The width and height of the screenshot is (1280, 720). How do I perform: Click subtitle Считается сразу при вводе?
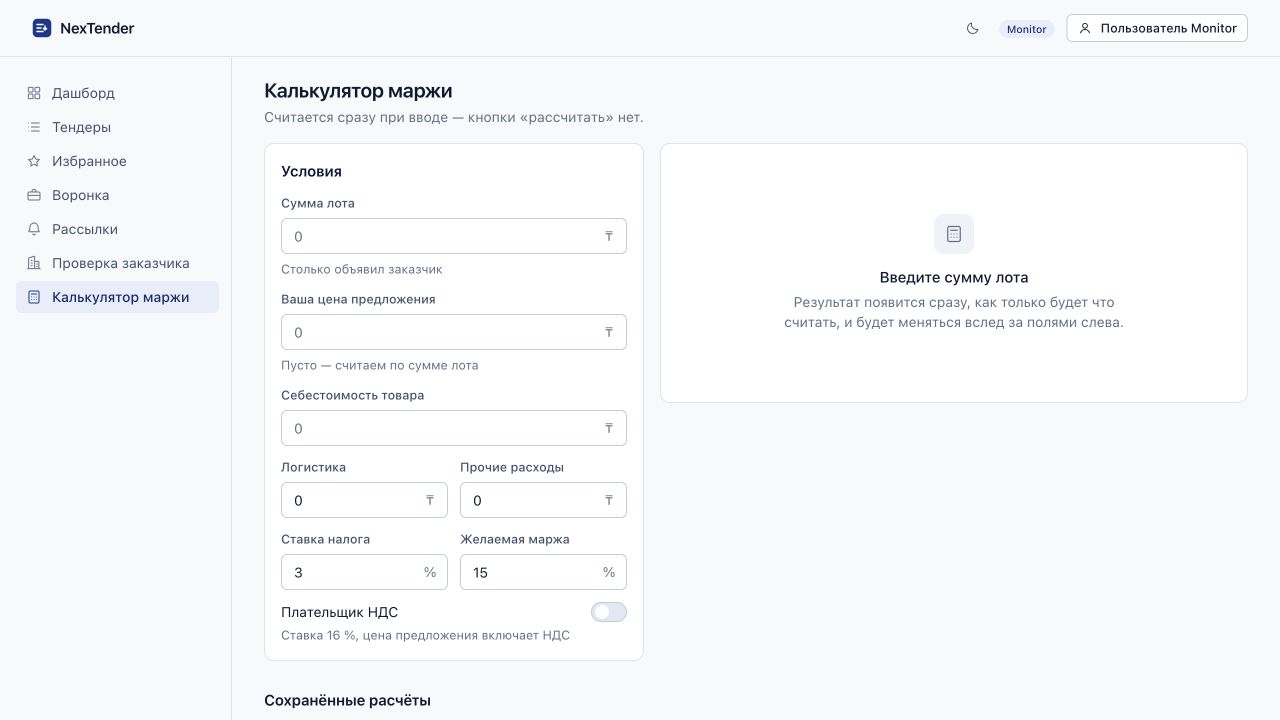pos(454,117)
